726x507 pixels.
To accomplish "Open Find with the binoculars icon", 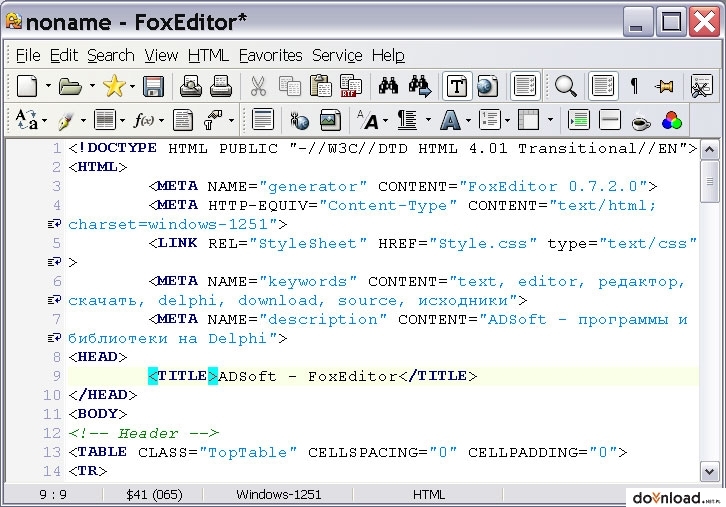I will click(388, 86).
